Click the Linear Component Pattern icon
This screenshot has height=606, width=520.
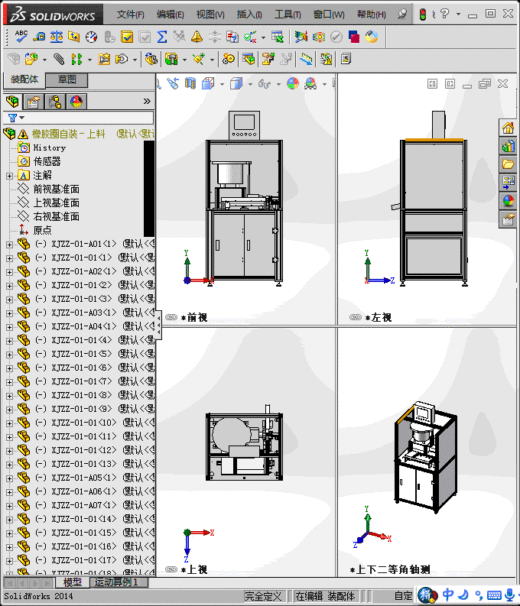pos(77,59)
